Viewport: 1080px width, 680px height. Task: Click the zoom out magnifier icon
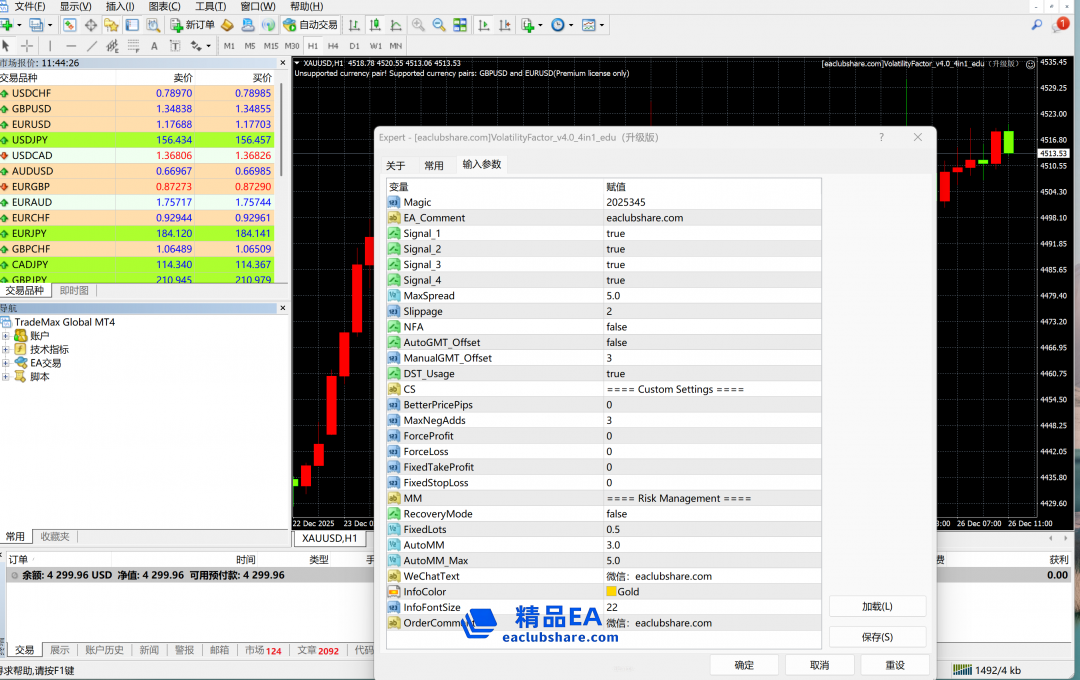coord(439,25)
